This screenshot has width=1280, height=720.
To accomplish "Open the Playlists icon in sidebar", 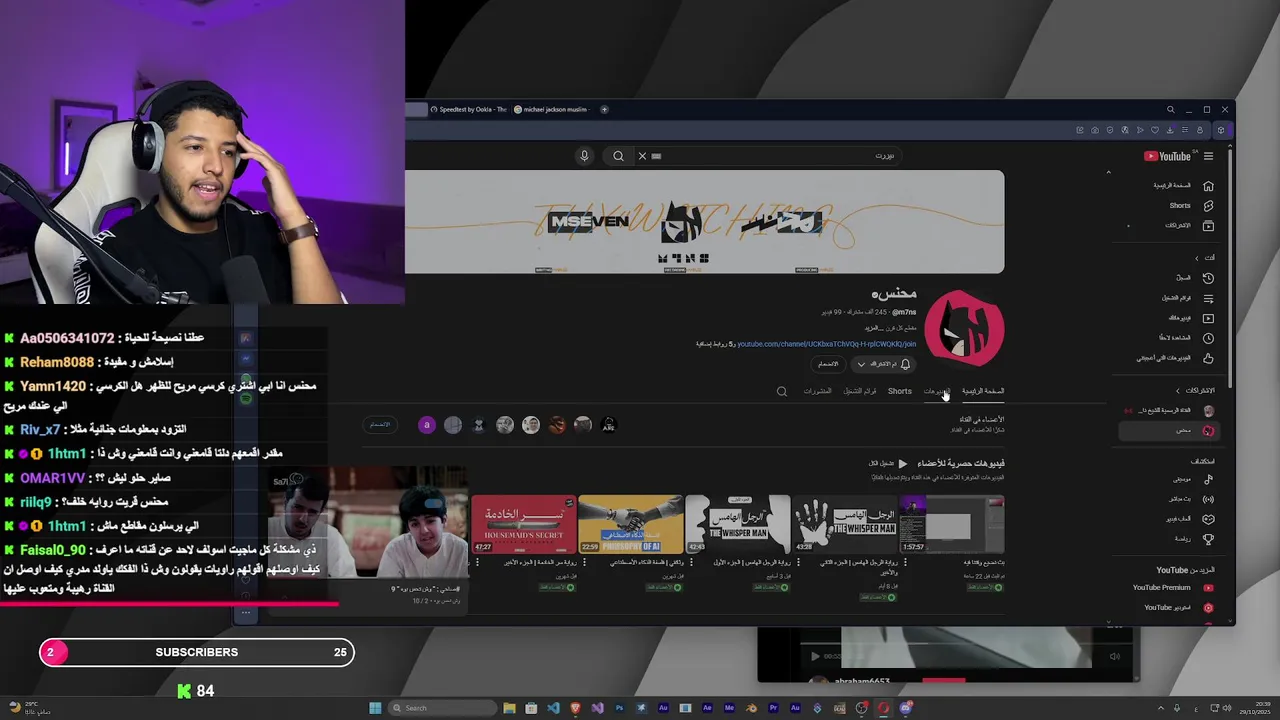I will 1208,298.
